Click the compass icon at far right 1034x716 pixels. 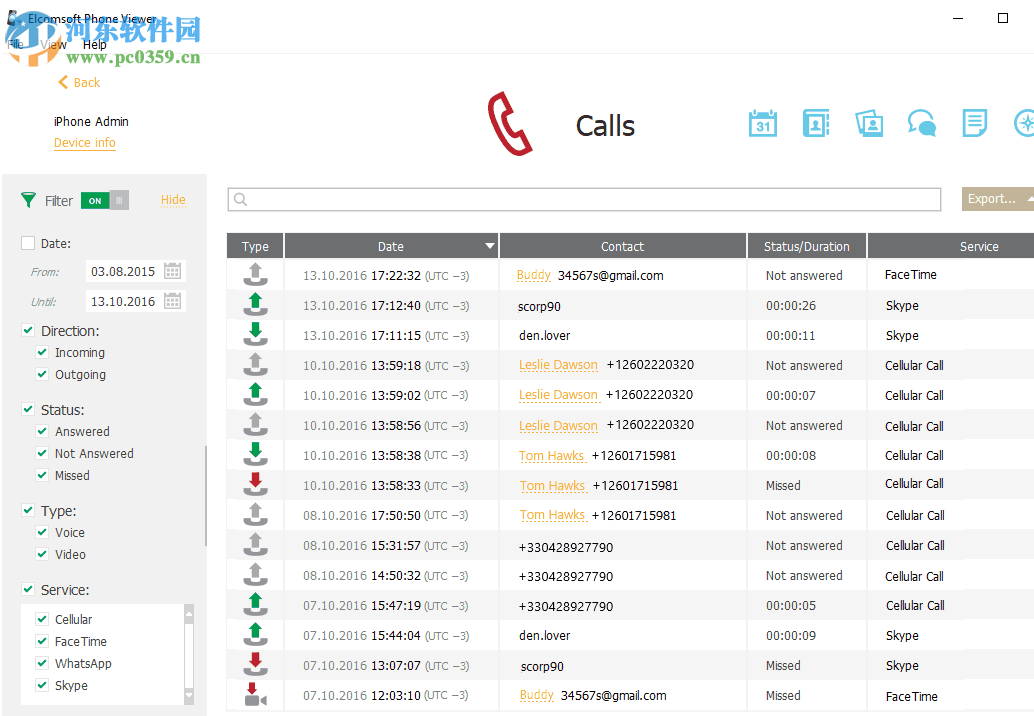click(1024, 123)
